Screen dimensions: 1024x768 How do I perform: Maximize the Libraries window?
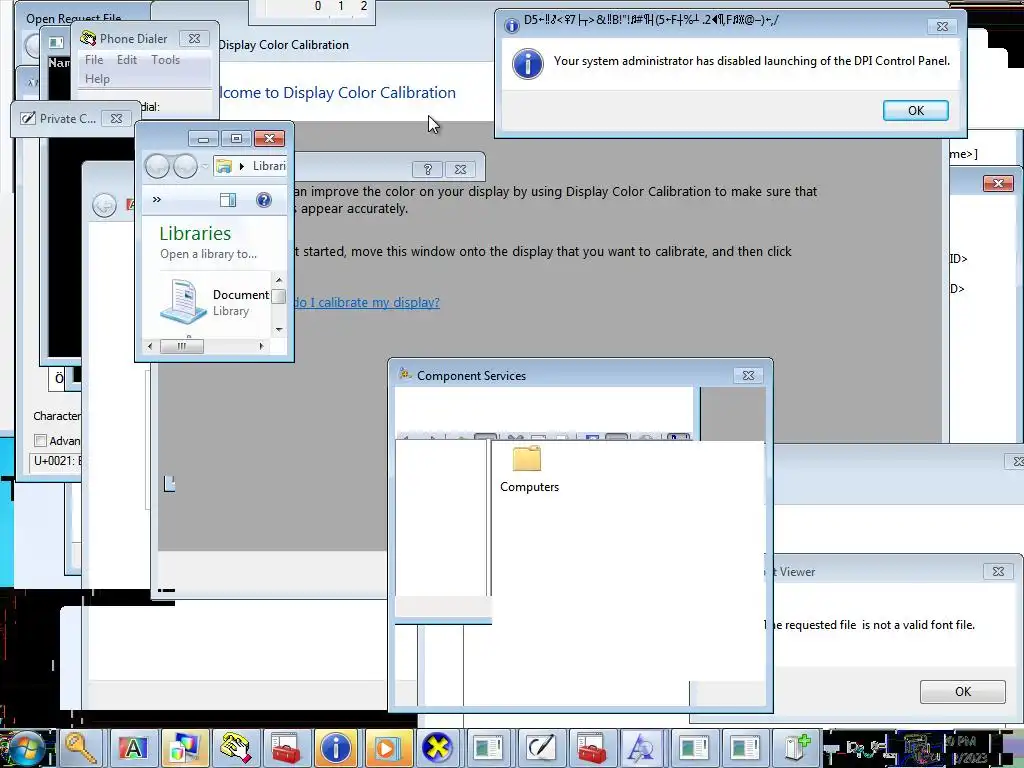(x=236, y=138)
